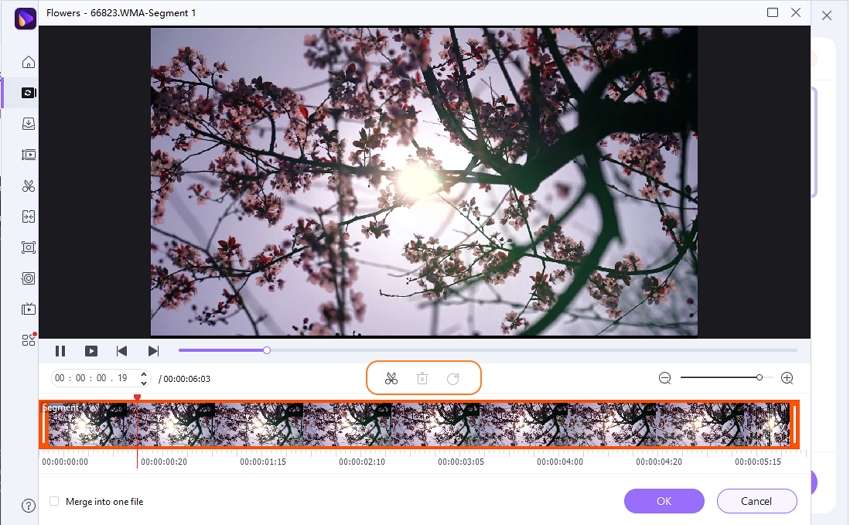Close the segment editor dialog

coord(796,12)
